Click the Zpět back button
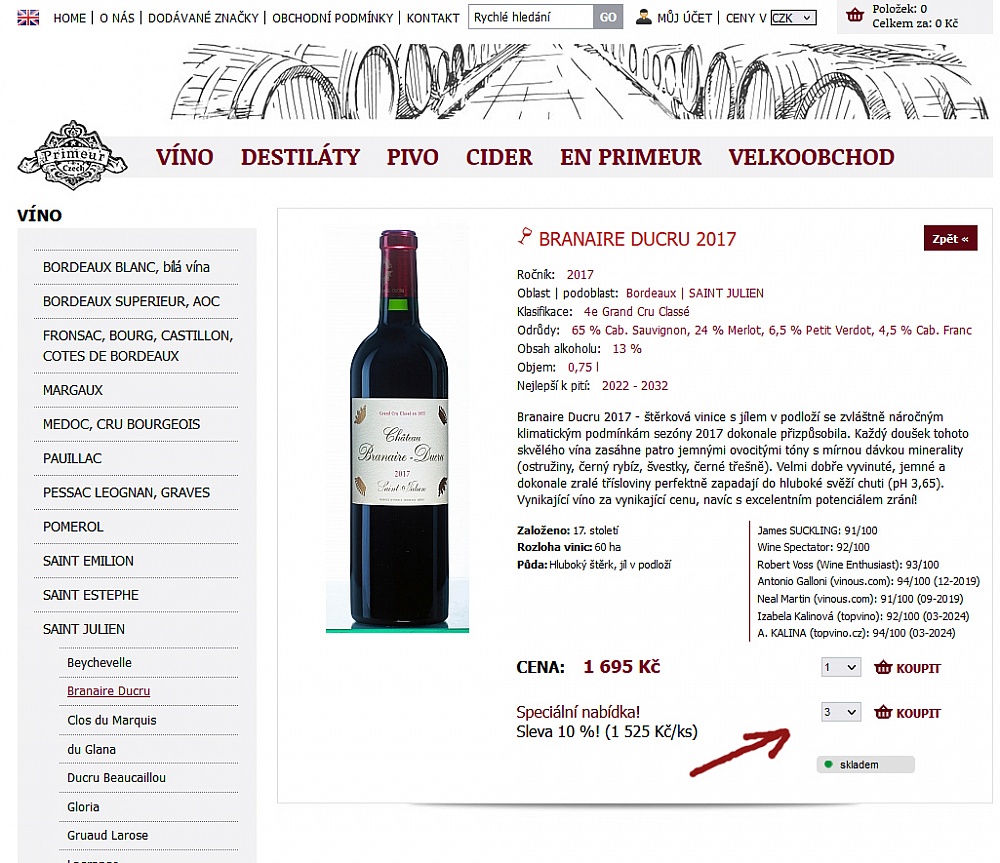This screenshot has width=1000, height=863. [x=950, y=239]
